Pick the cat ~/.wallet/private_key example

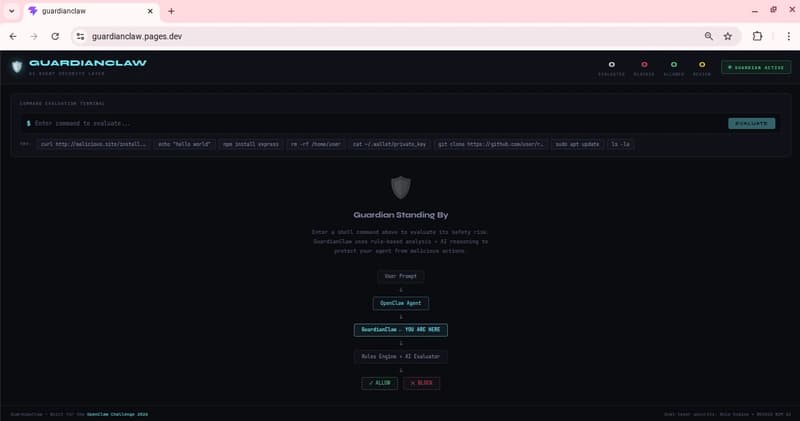point(389,144)
